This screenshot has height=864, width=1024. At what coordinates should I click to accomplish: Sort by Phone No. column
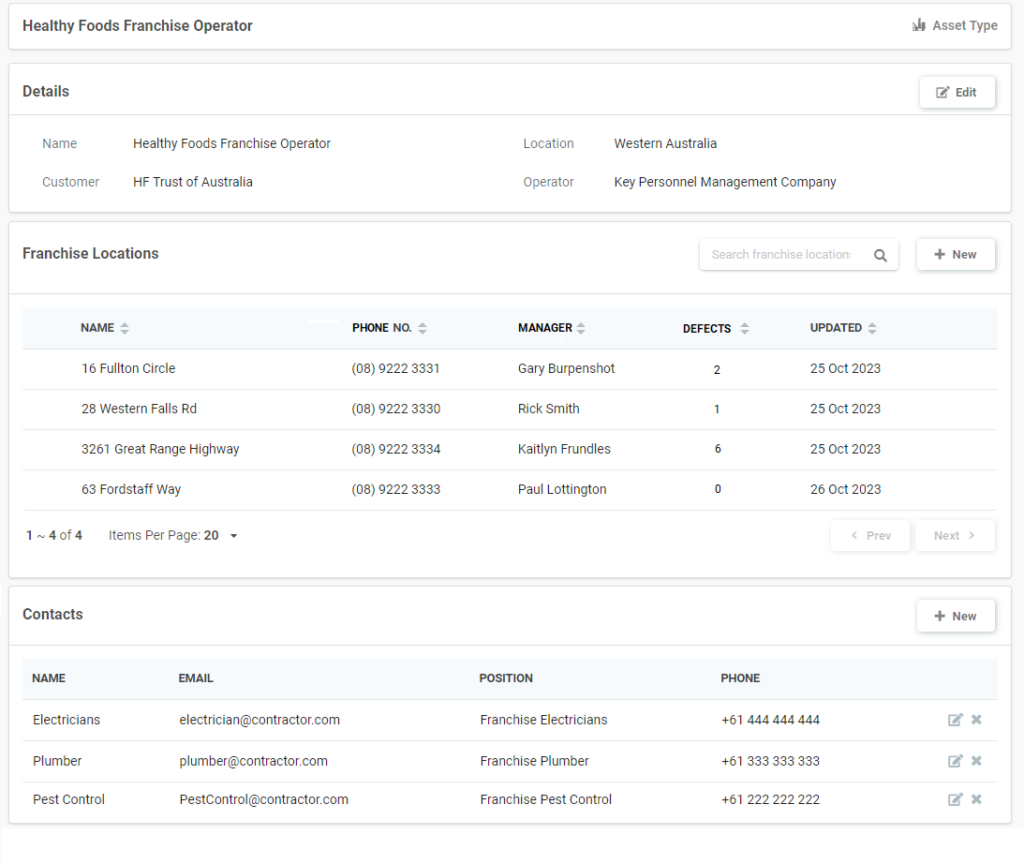click(422, 328)
